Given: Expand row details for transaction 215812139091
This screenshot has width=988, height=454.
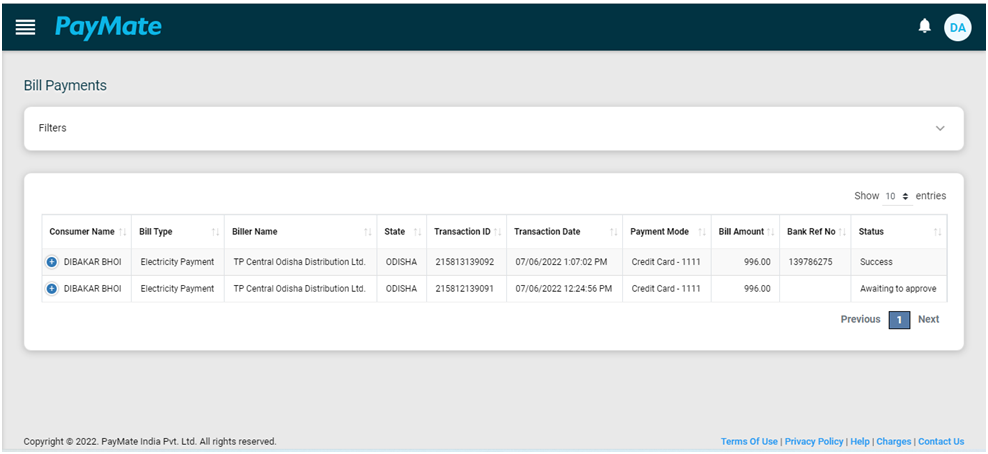Looking at the screenshot, I should (x=52, y=288).
